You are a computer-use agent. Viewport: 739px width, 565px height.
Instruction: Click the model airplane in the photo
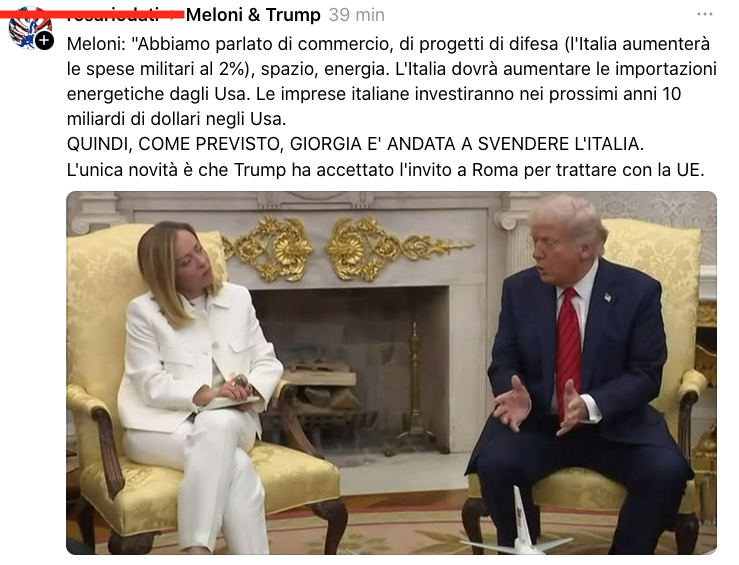click(518, 530)
